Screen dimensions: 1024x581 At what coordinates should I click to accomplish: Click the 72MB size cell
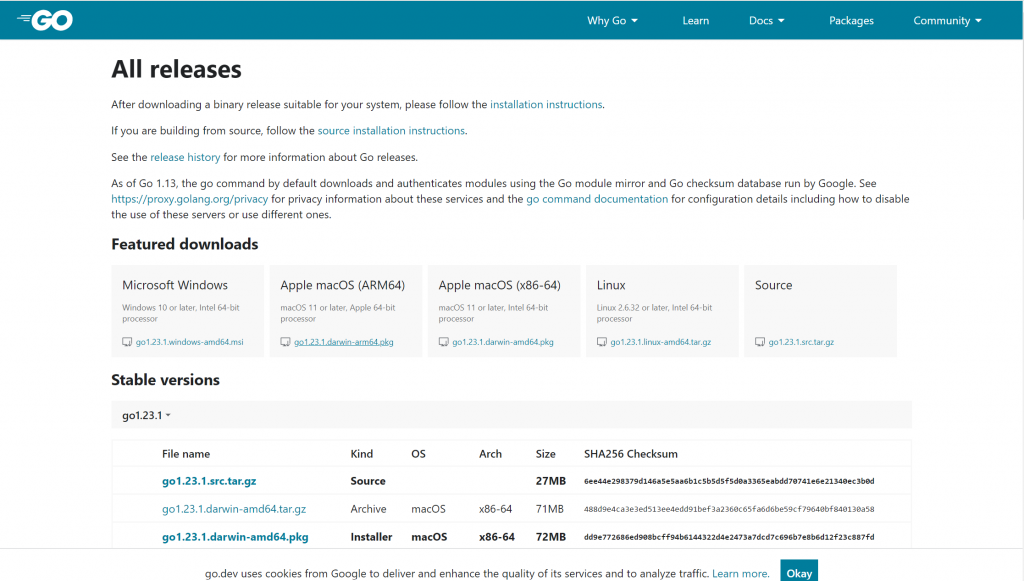(551, 537)
